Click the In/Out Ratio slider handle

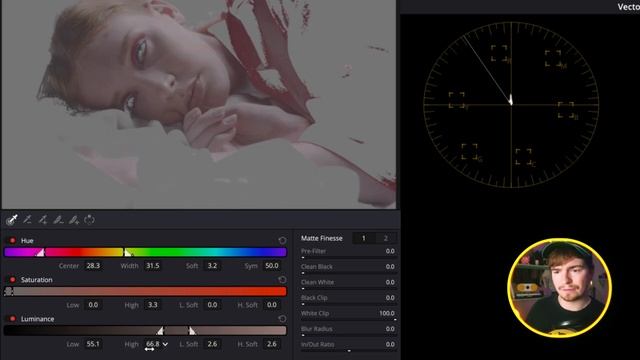pyautogui.click(x=349, y=351)
